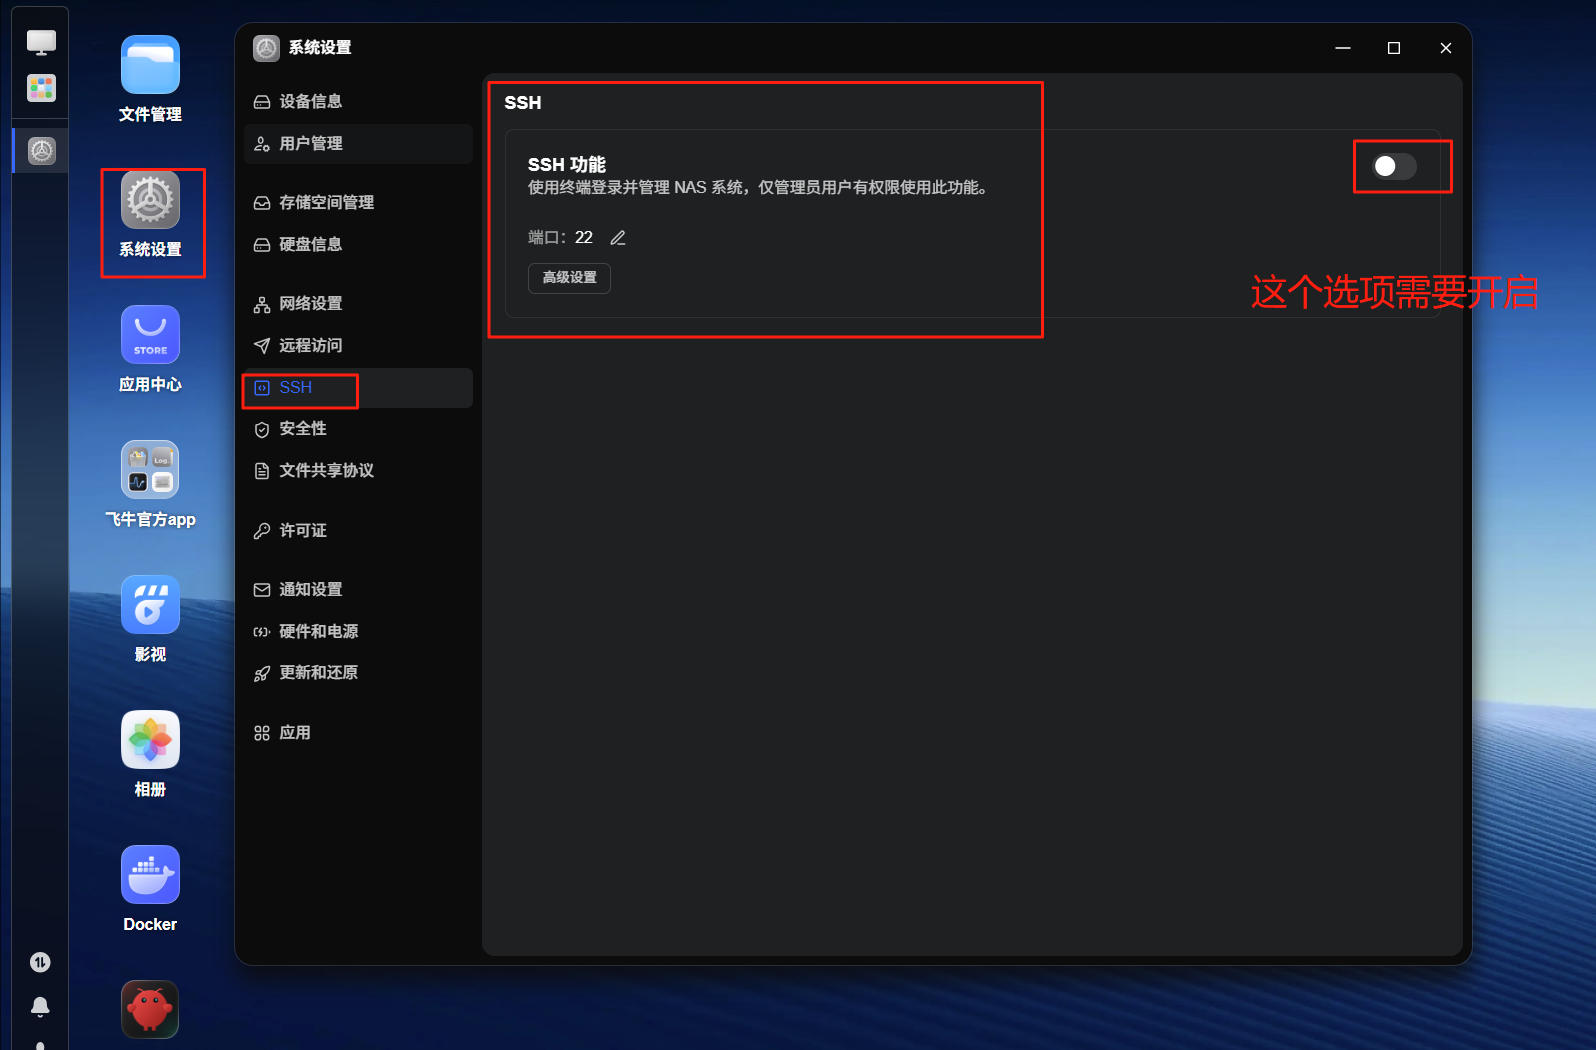The image size is (1596, 1050).
Task: Select 通知设置 in the sidebar
Action: pos(358,590)
